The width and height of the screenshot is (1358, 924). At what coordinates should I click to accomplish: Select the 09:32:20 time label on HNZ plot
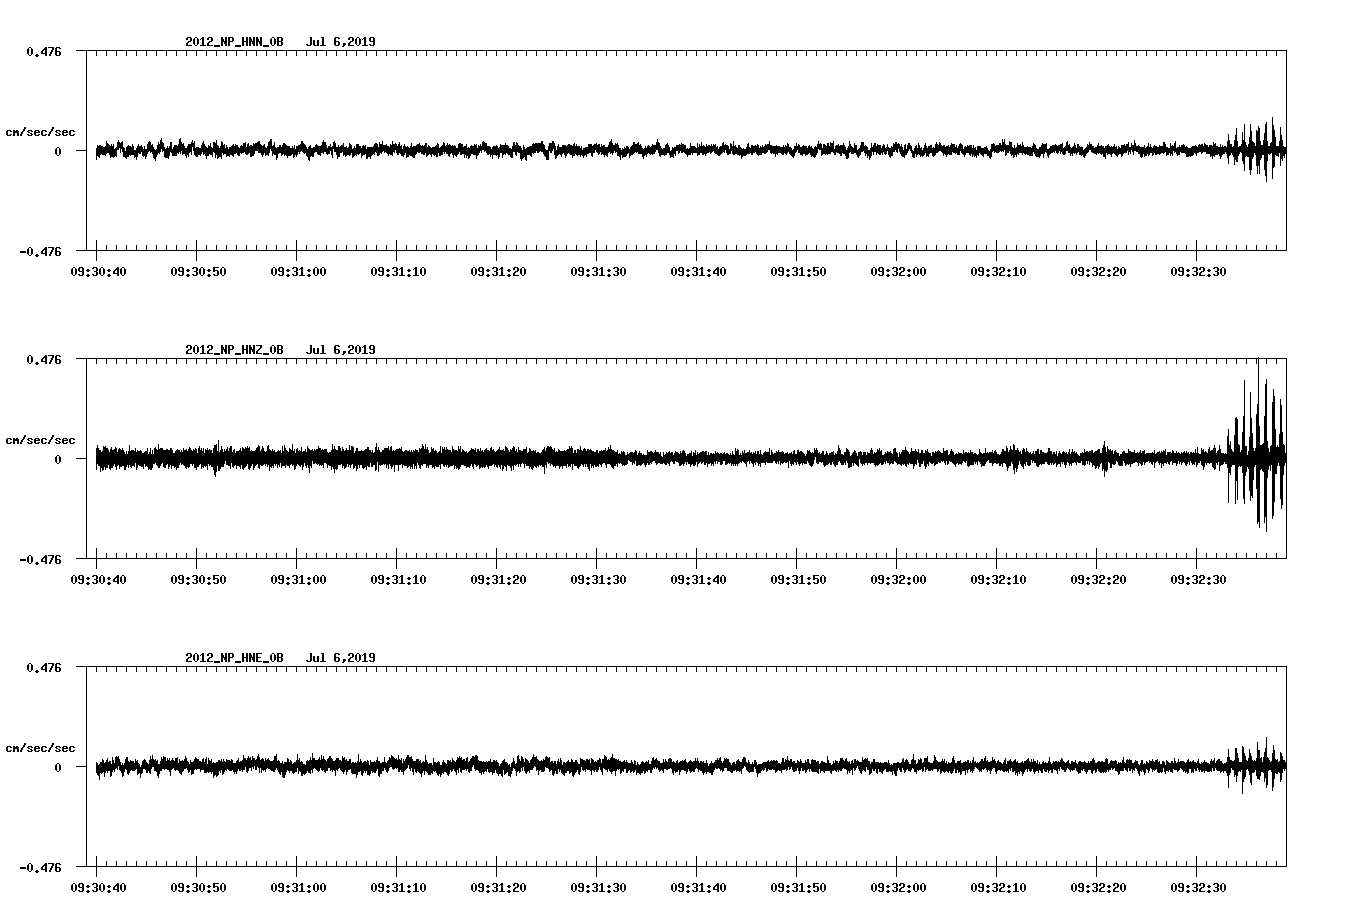1098,580
